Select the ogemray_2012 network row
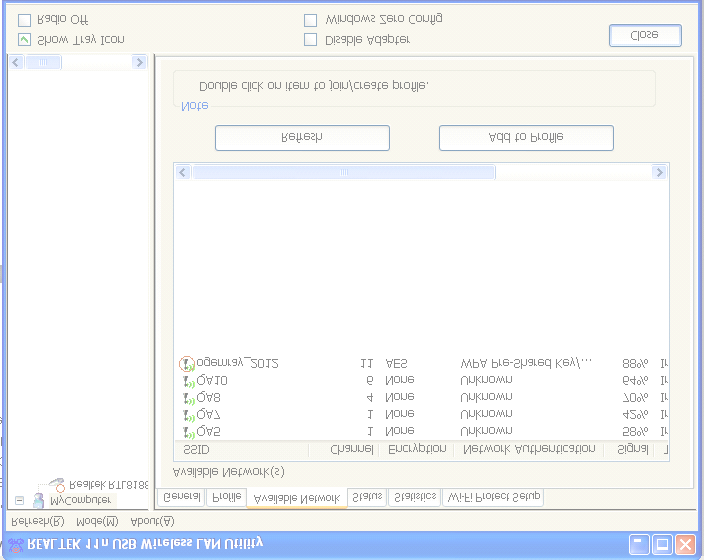 421,364
